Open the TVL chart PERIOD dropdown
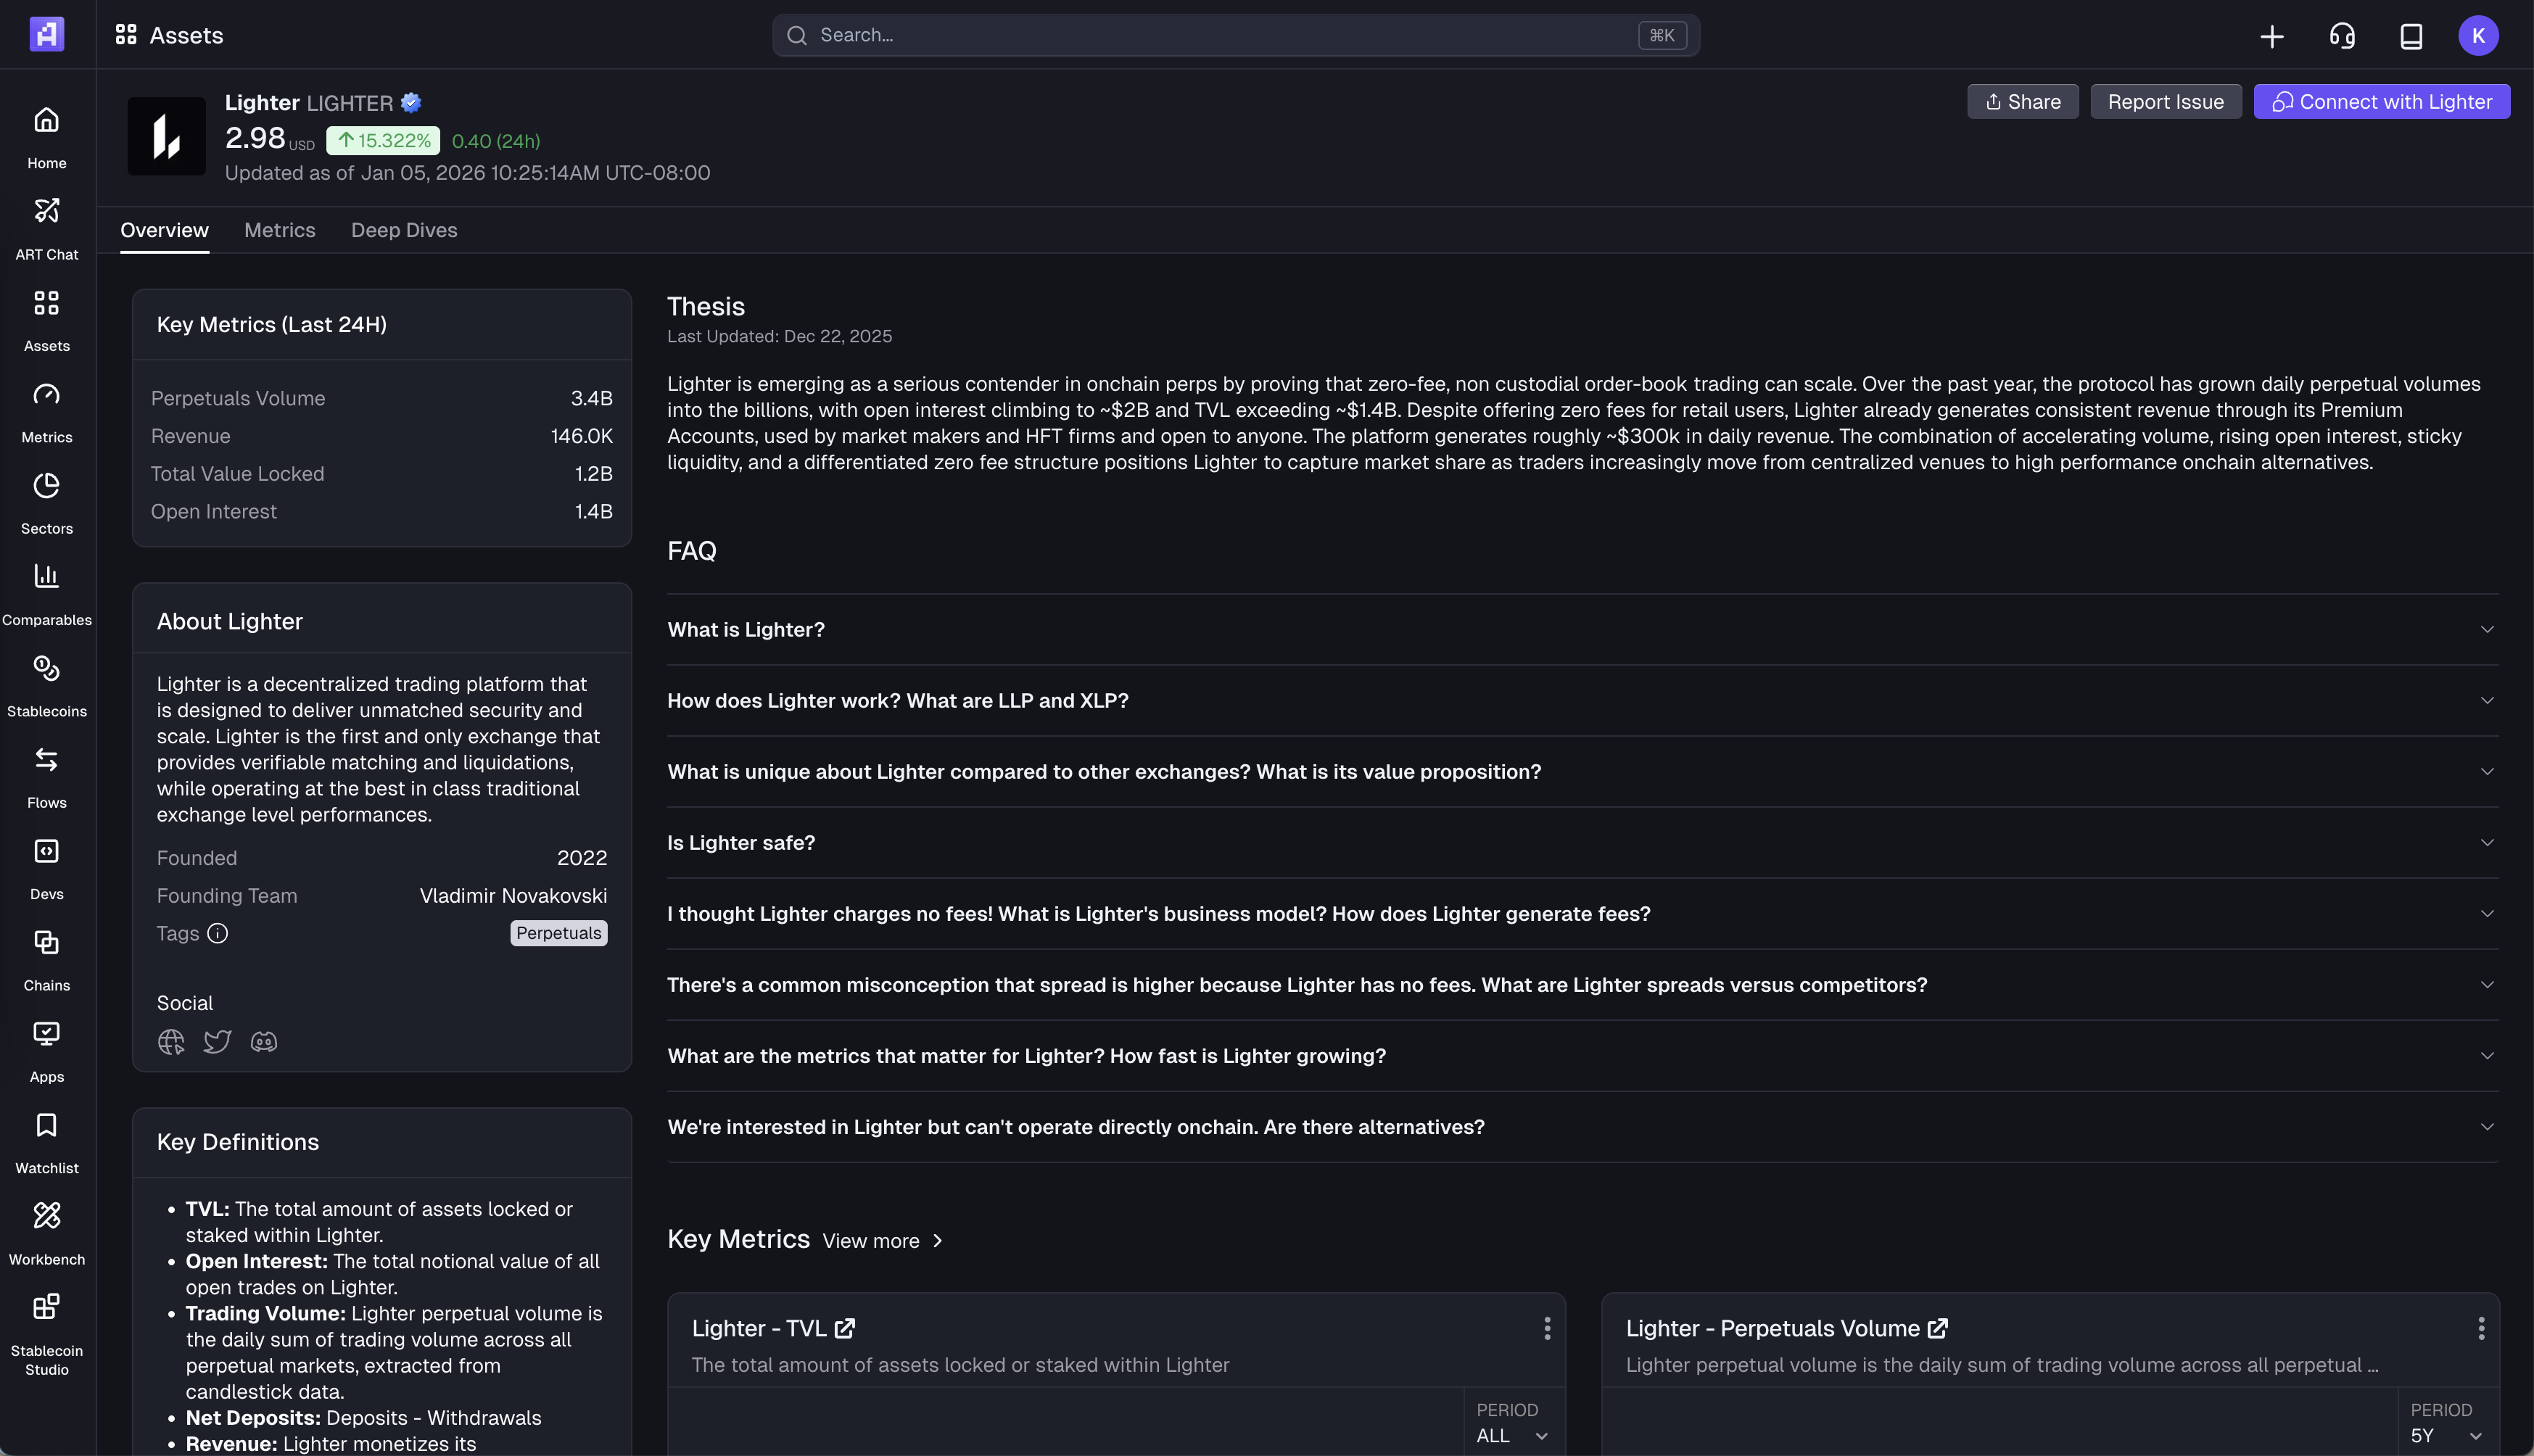The width and height of the screenshot is (2534, 1456). pyautogui.click(x=1512, y=1435)
